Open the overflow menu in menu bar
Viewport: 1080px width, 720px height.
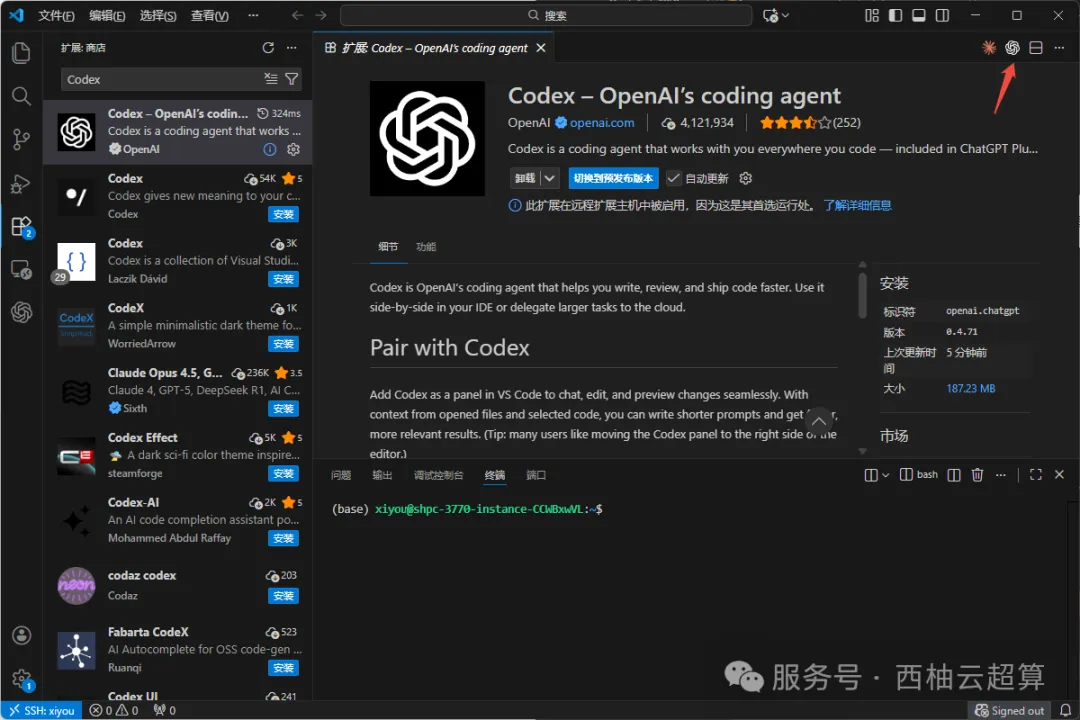tap(253, 15)
